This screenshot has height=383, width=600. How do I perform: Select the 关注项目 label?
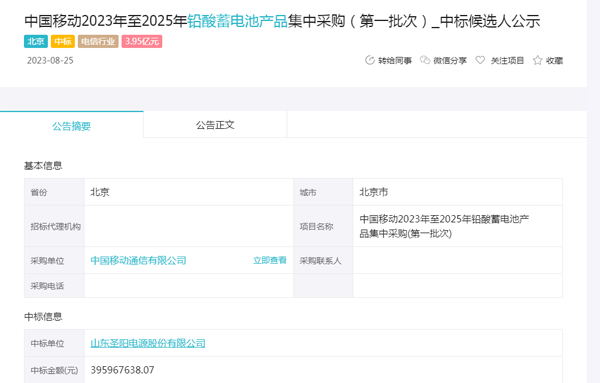coord(507,60)
